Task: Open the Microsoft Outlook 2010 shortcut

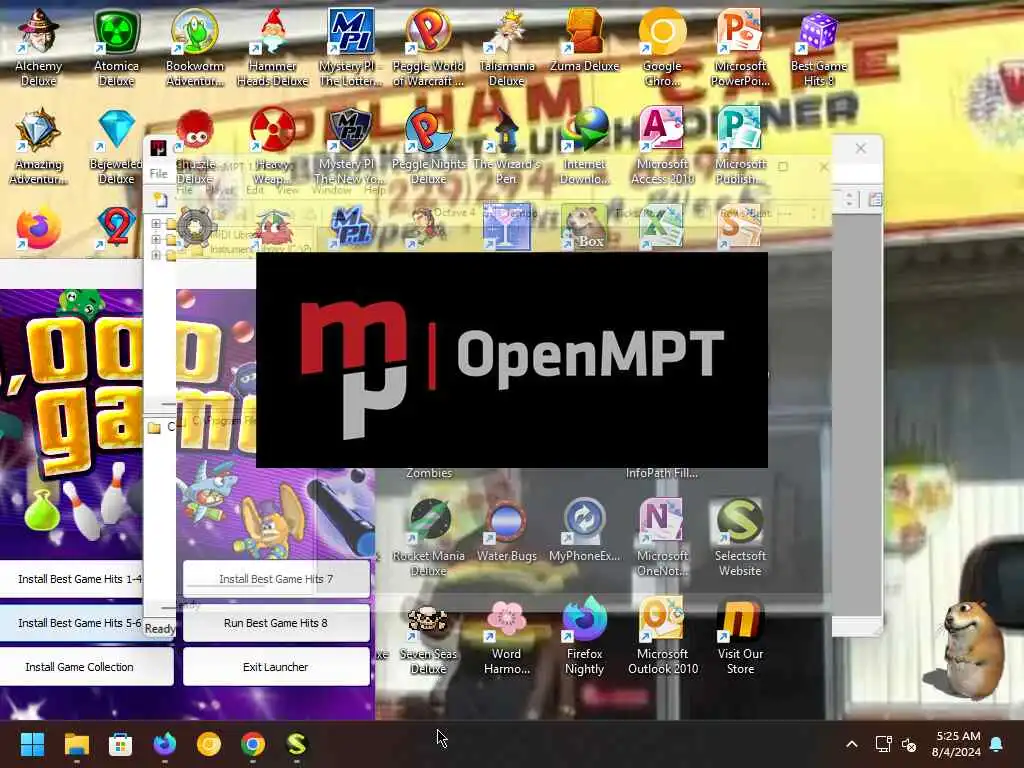Action: (662, 635)
